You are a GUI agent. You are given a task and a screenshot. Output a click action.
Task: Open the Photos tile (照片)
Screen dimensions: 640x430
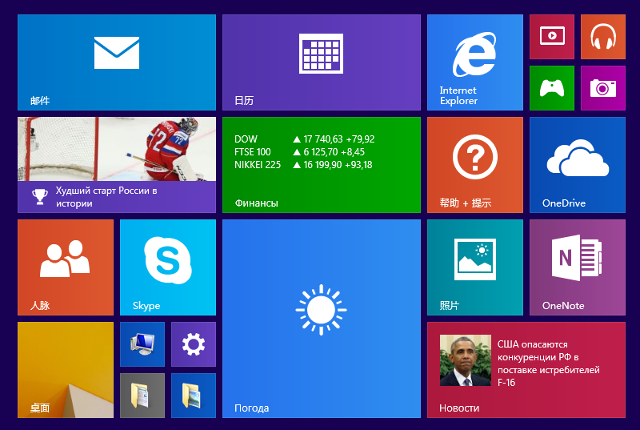(x=475, y=267)
